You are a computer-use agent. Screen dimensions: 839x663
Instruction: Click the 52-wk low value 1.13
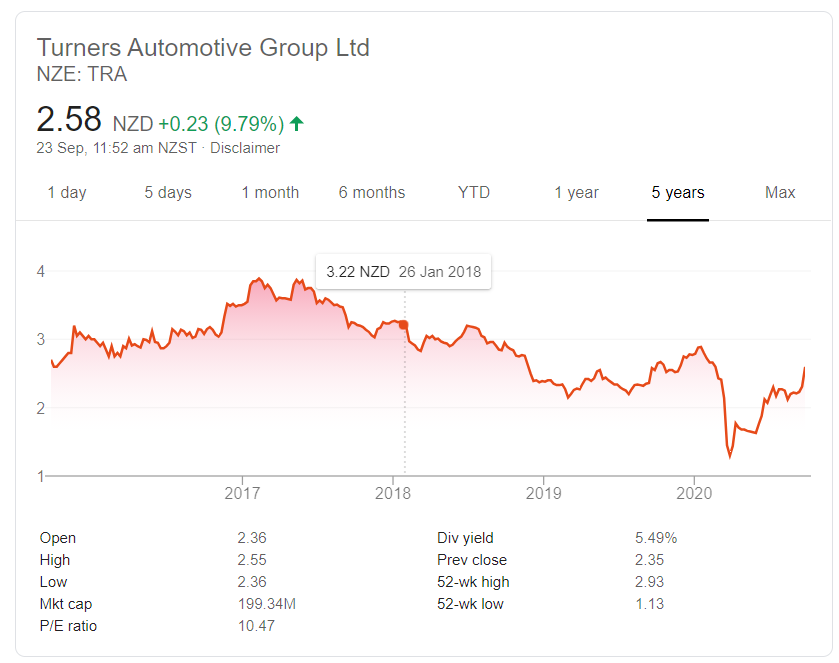pyautogui.click(x=650, y=604)
